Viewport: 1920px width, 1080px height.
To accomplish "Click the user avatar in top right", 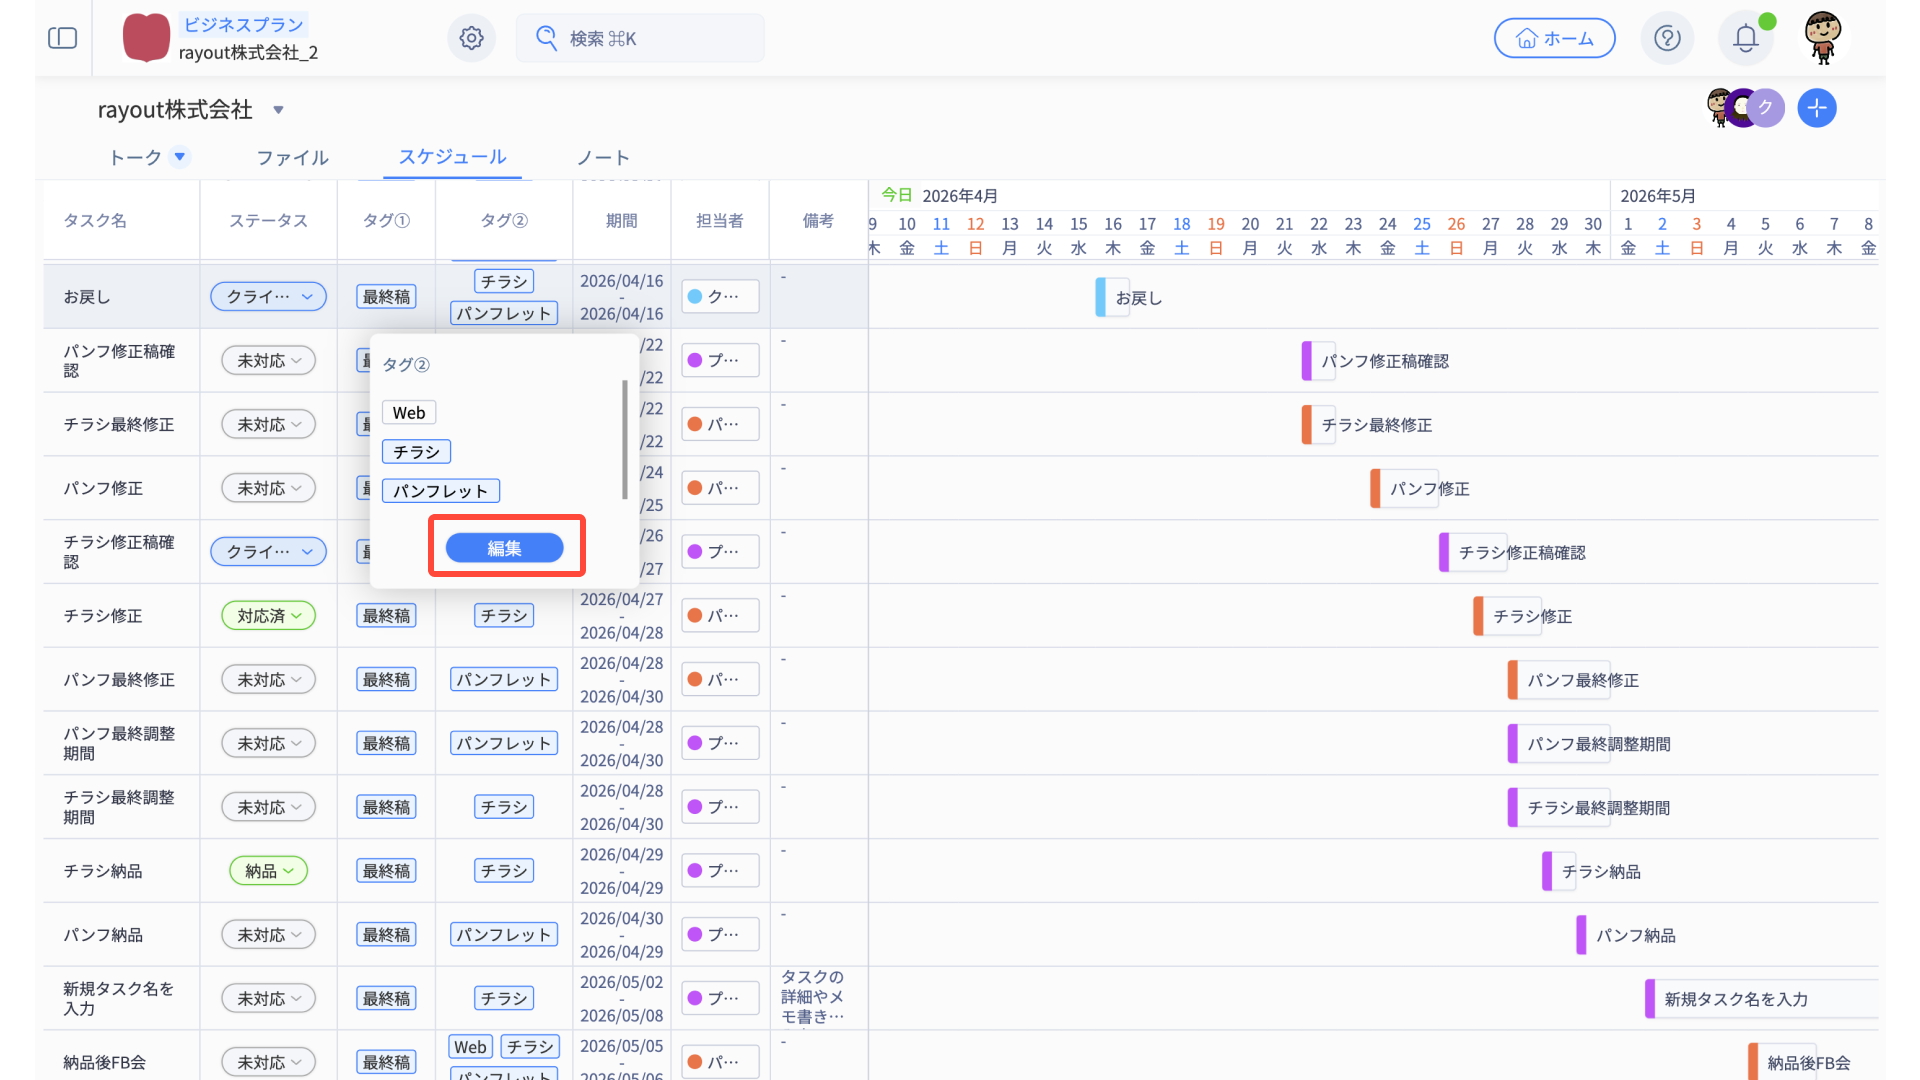I will pyautogui.click(x=1822, y=38).
